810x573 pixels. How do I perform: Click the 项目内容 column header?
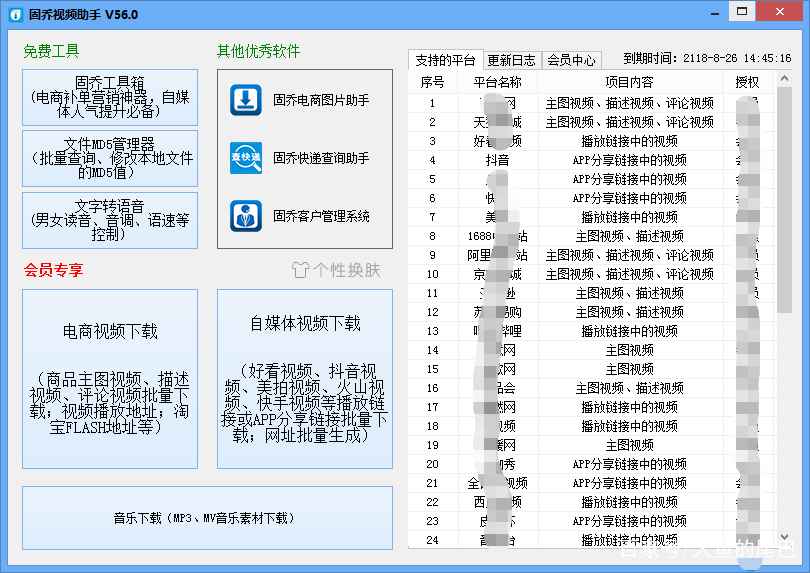(629, 82)
